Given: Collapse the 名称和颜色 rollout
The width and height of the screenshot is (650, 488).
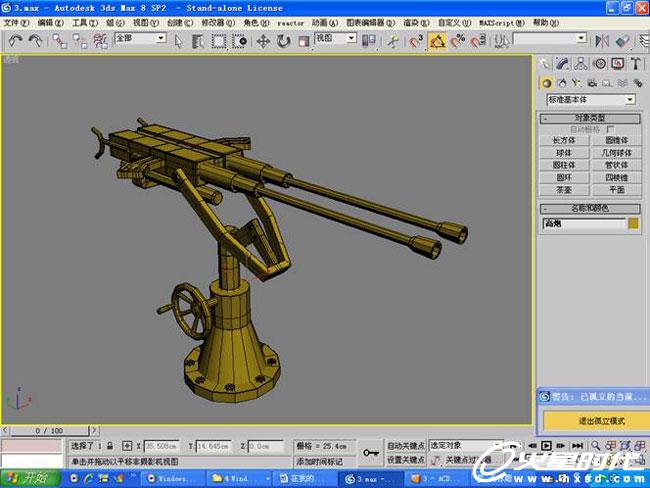Looking at the screenshot, I should tap(590, 208).
